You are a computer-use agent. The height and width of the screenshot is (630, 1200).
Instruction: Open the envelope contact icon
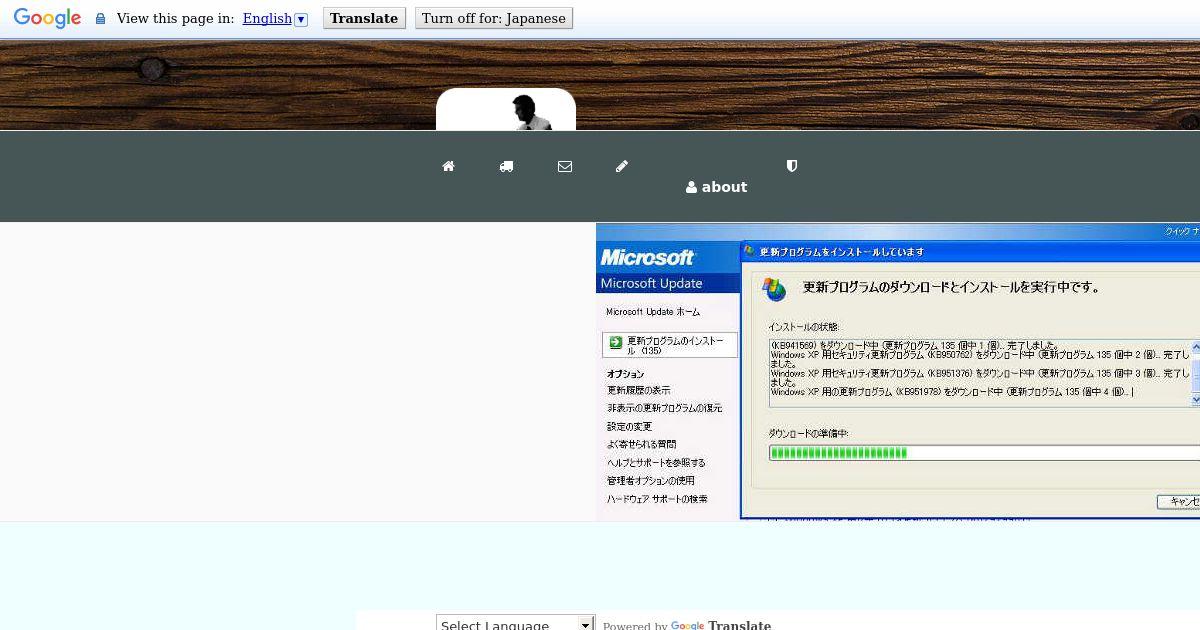tap(565, 167)
